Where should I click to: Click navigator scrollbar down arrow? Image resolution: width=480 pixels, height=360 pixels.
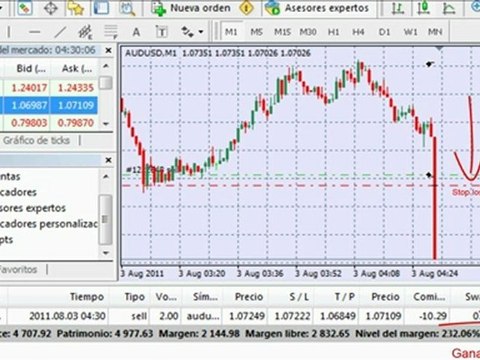[106, 253]
